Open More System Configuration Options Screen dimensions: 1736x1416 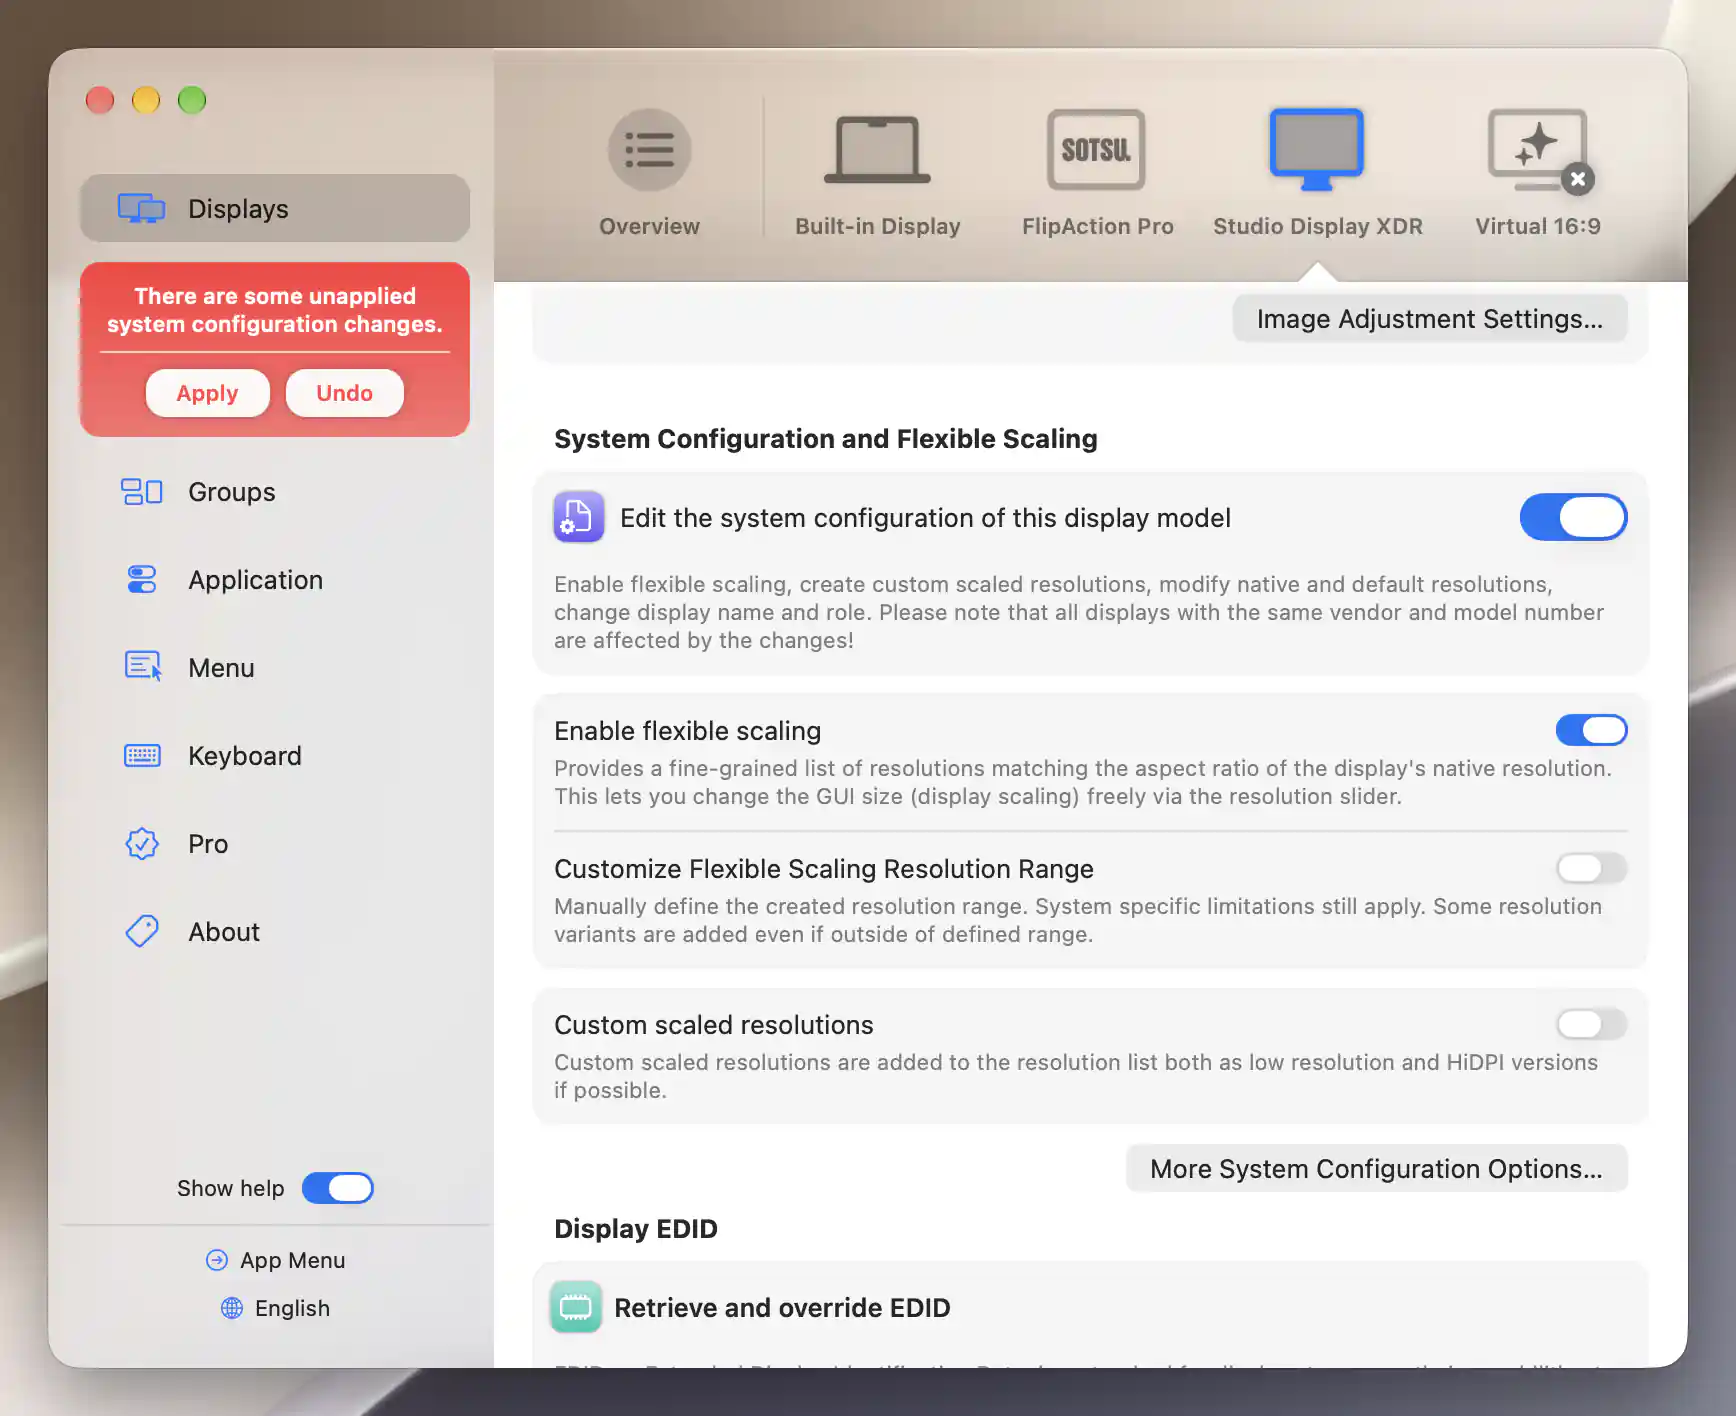click(x=1376, y=1169)
